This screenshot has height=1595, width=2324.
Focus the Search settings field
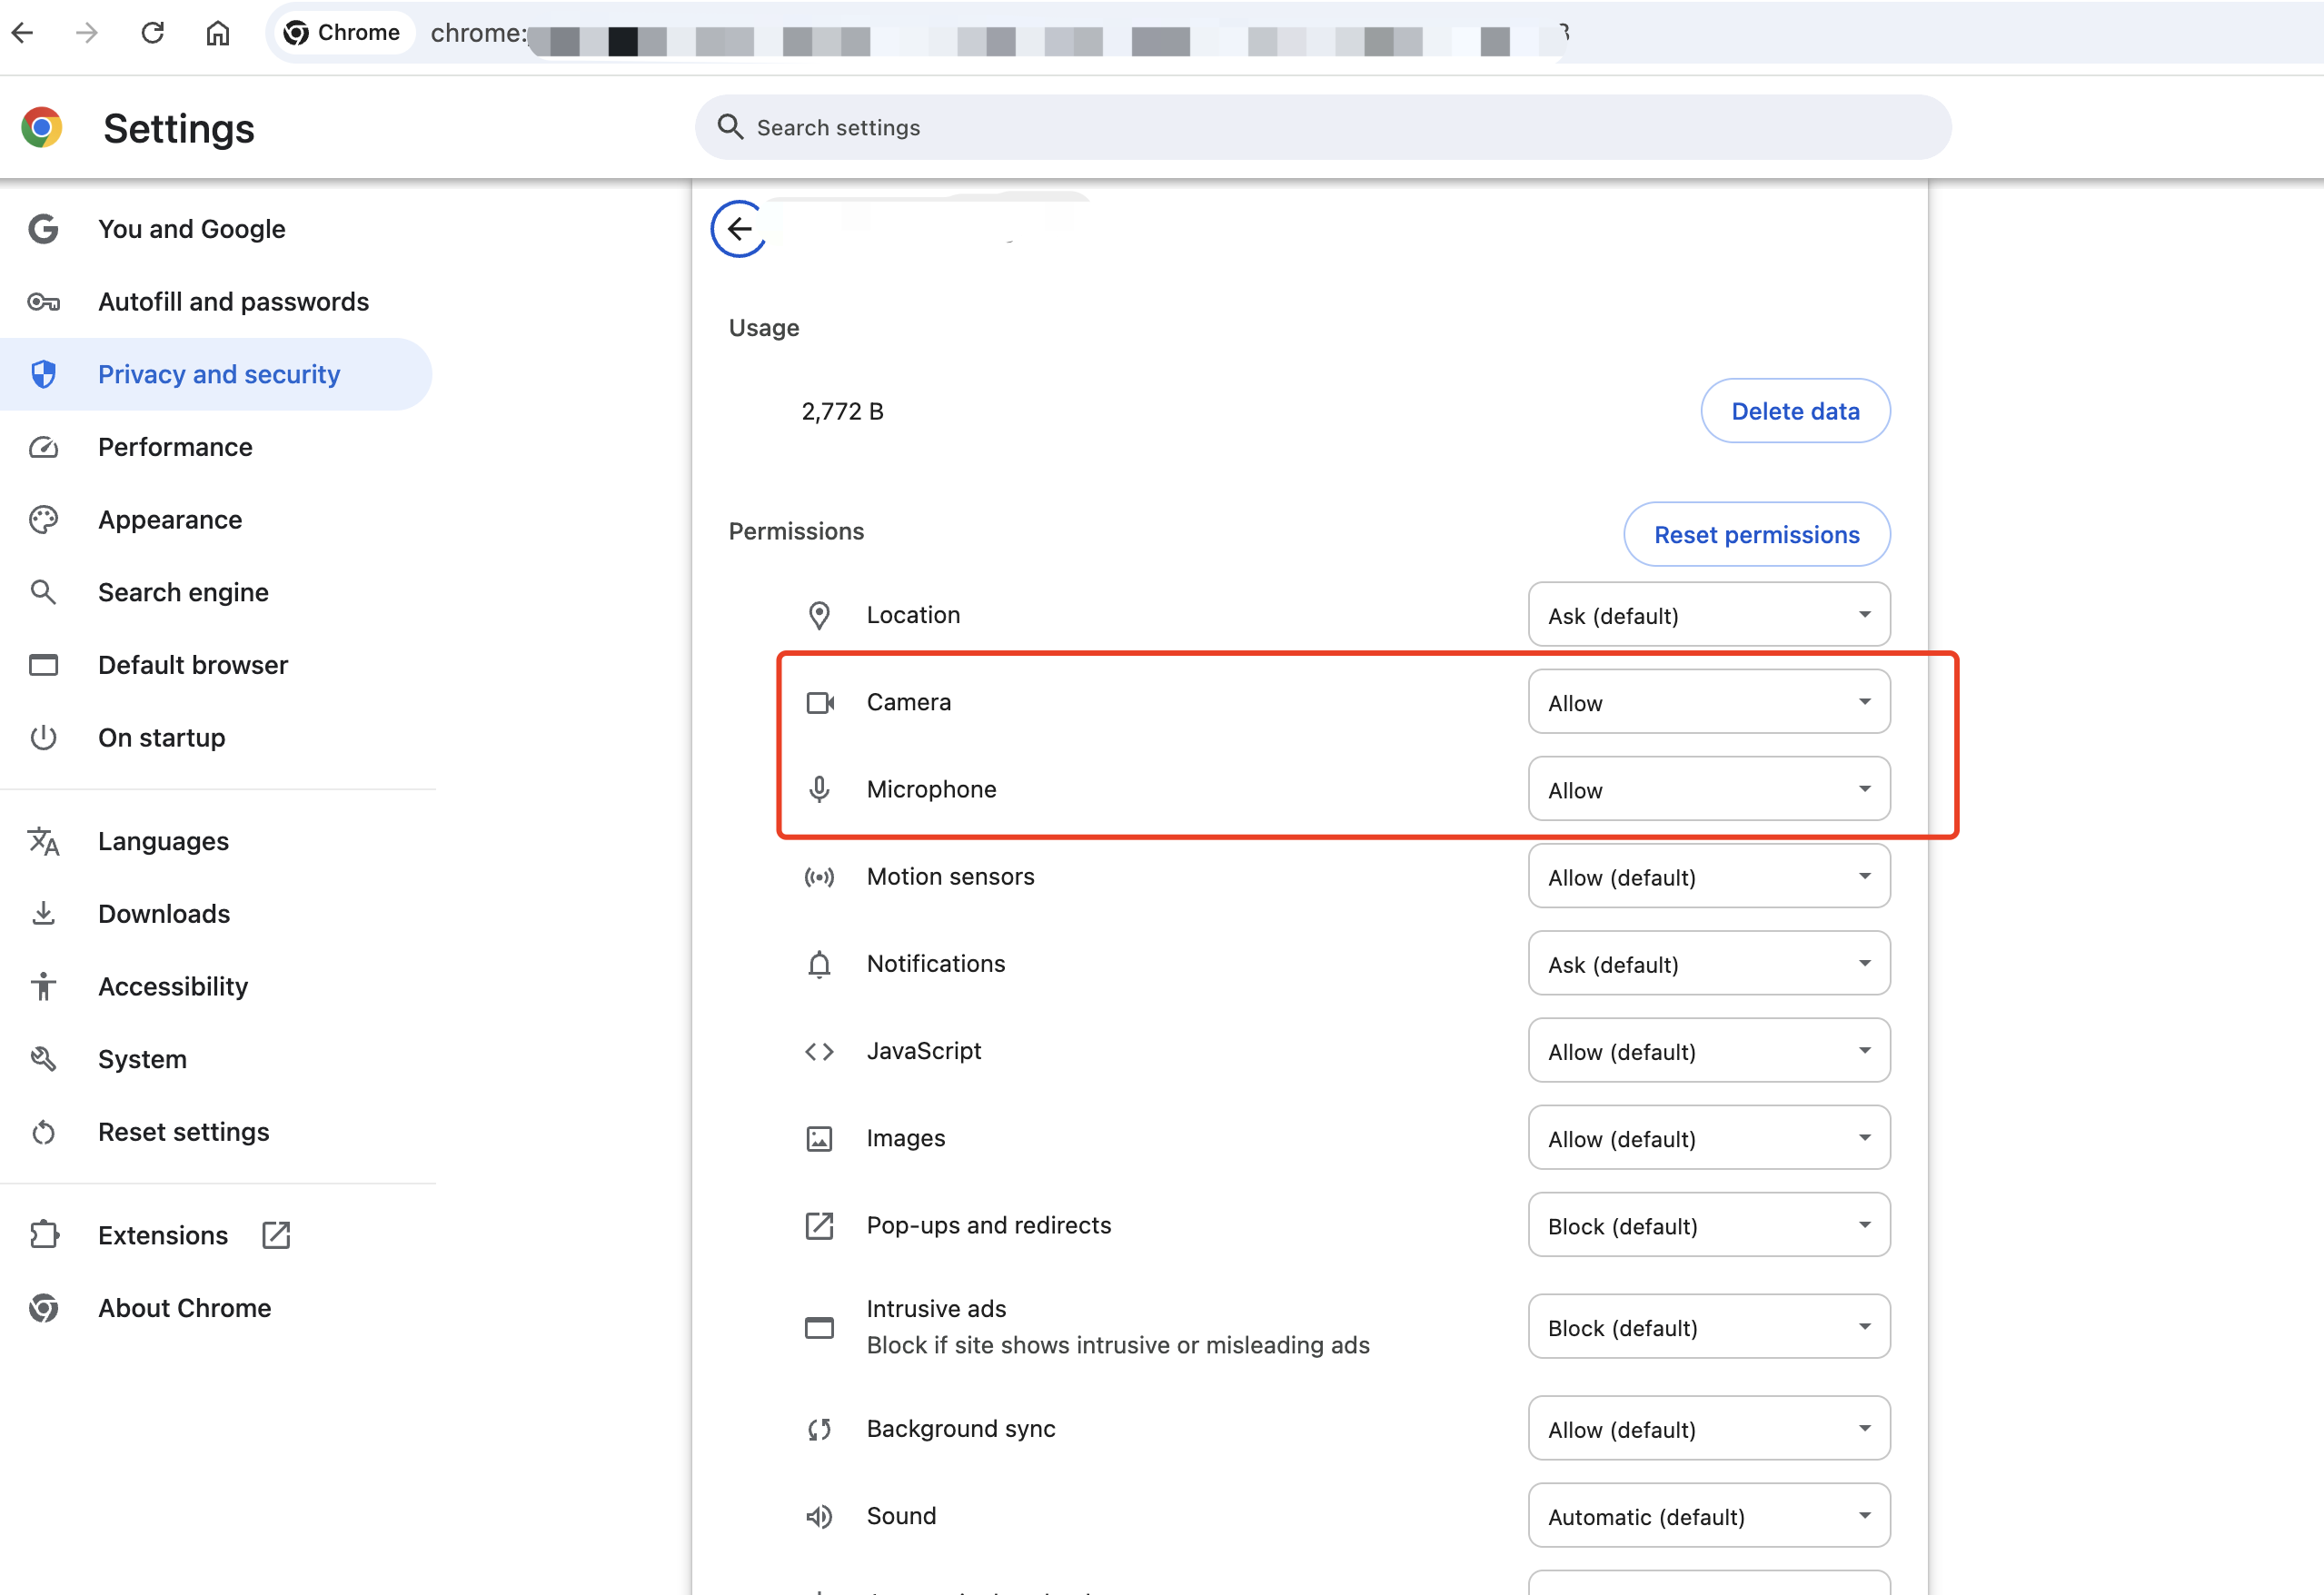1322,127
